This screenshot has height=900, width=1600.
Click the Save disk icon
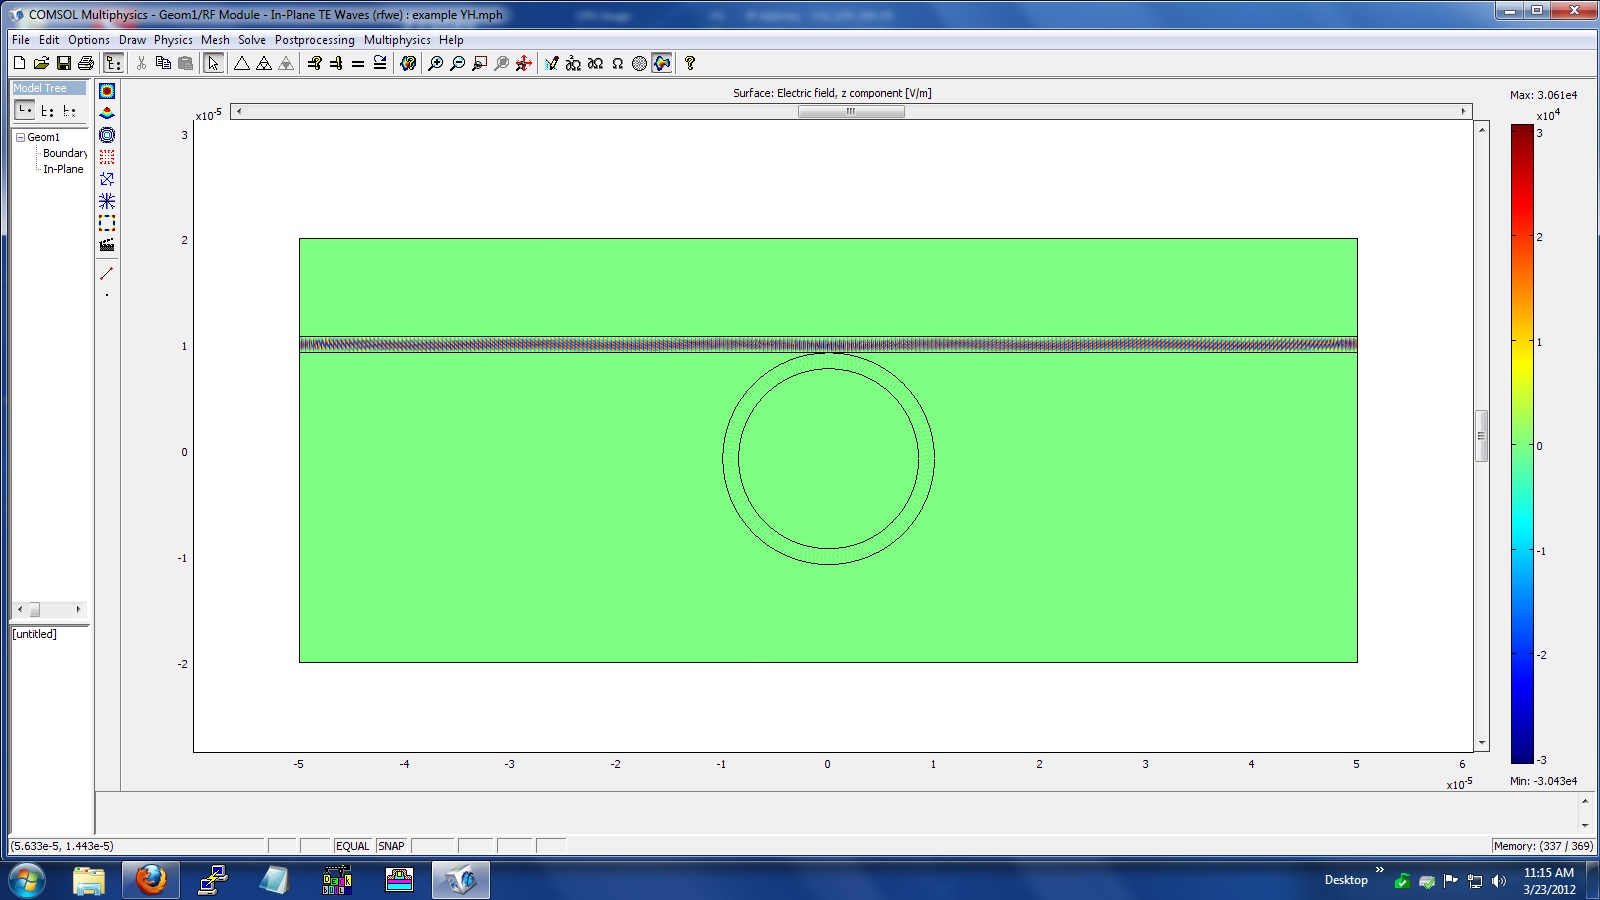point(63,63)
